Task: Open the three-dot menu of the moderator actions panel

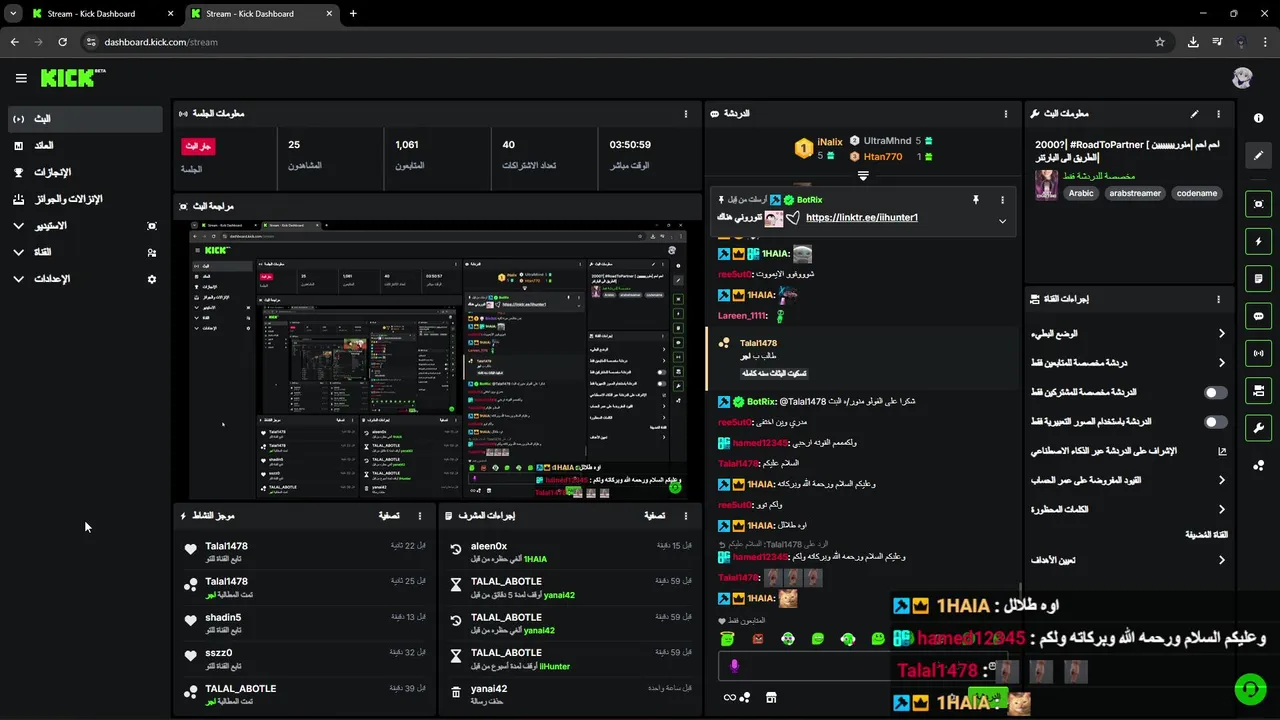Action: tap(686, 516)
